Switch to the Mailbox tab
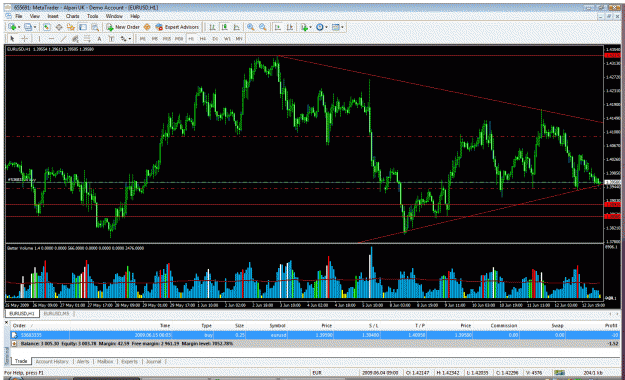Image resolution: width=625 pixels, height=380 pixels. tap(105, 362)
